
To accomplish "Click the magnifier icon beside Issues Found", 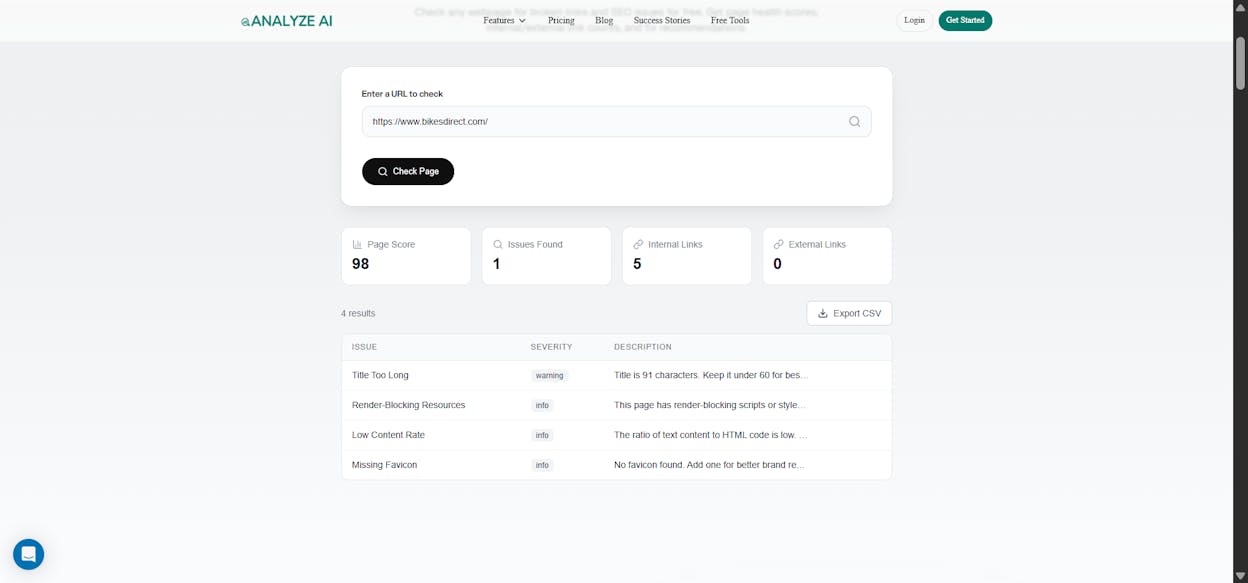I will 498,244.
